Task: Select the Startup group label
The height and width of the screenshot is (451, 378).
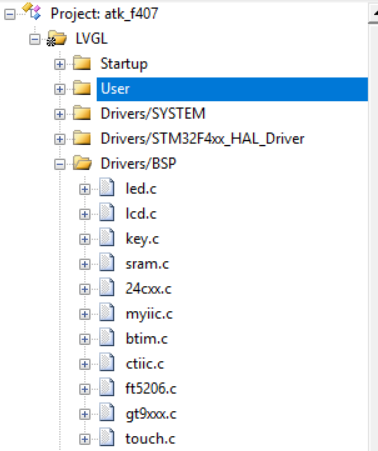Action: (124, 64)
